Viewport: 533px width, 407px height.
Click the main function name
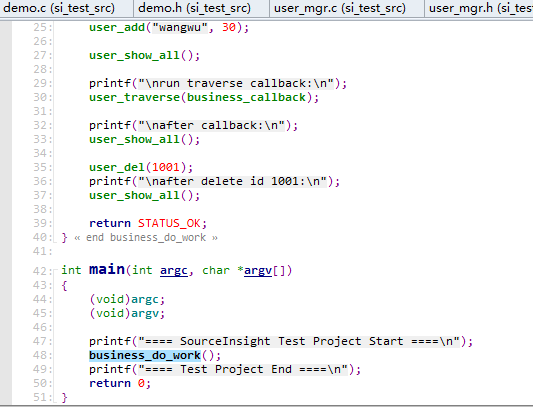pos(107,270)
